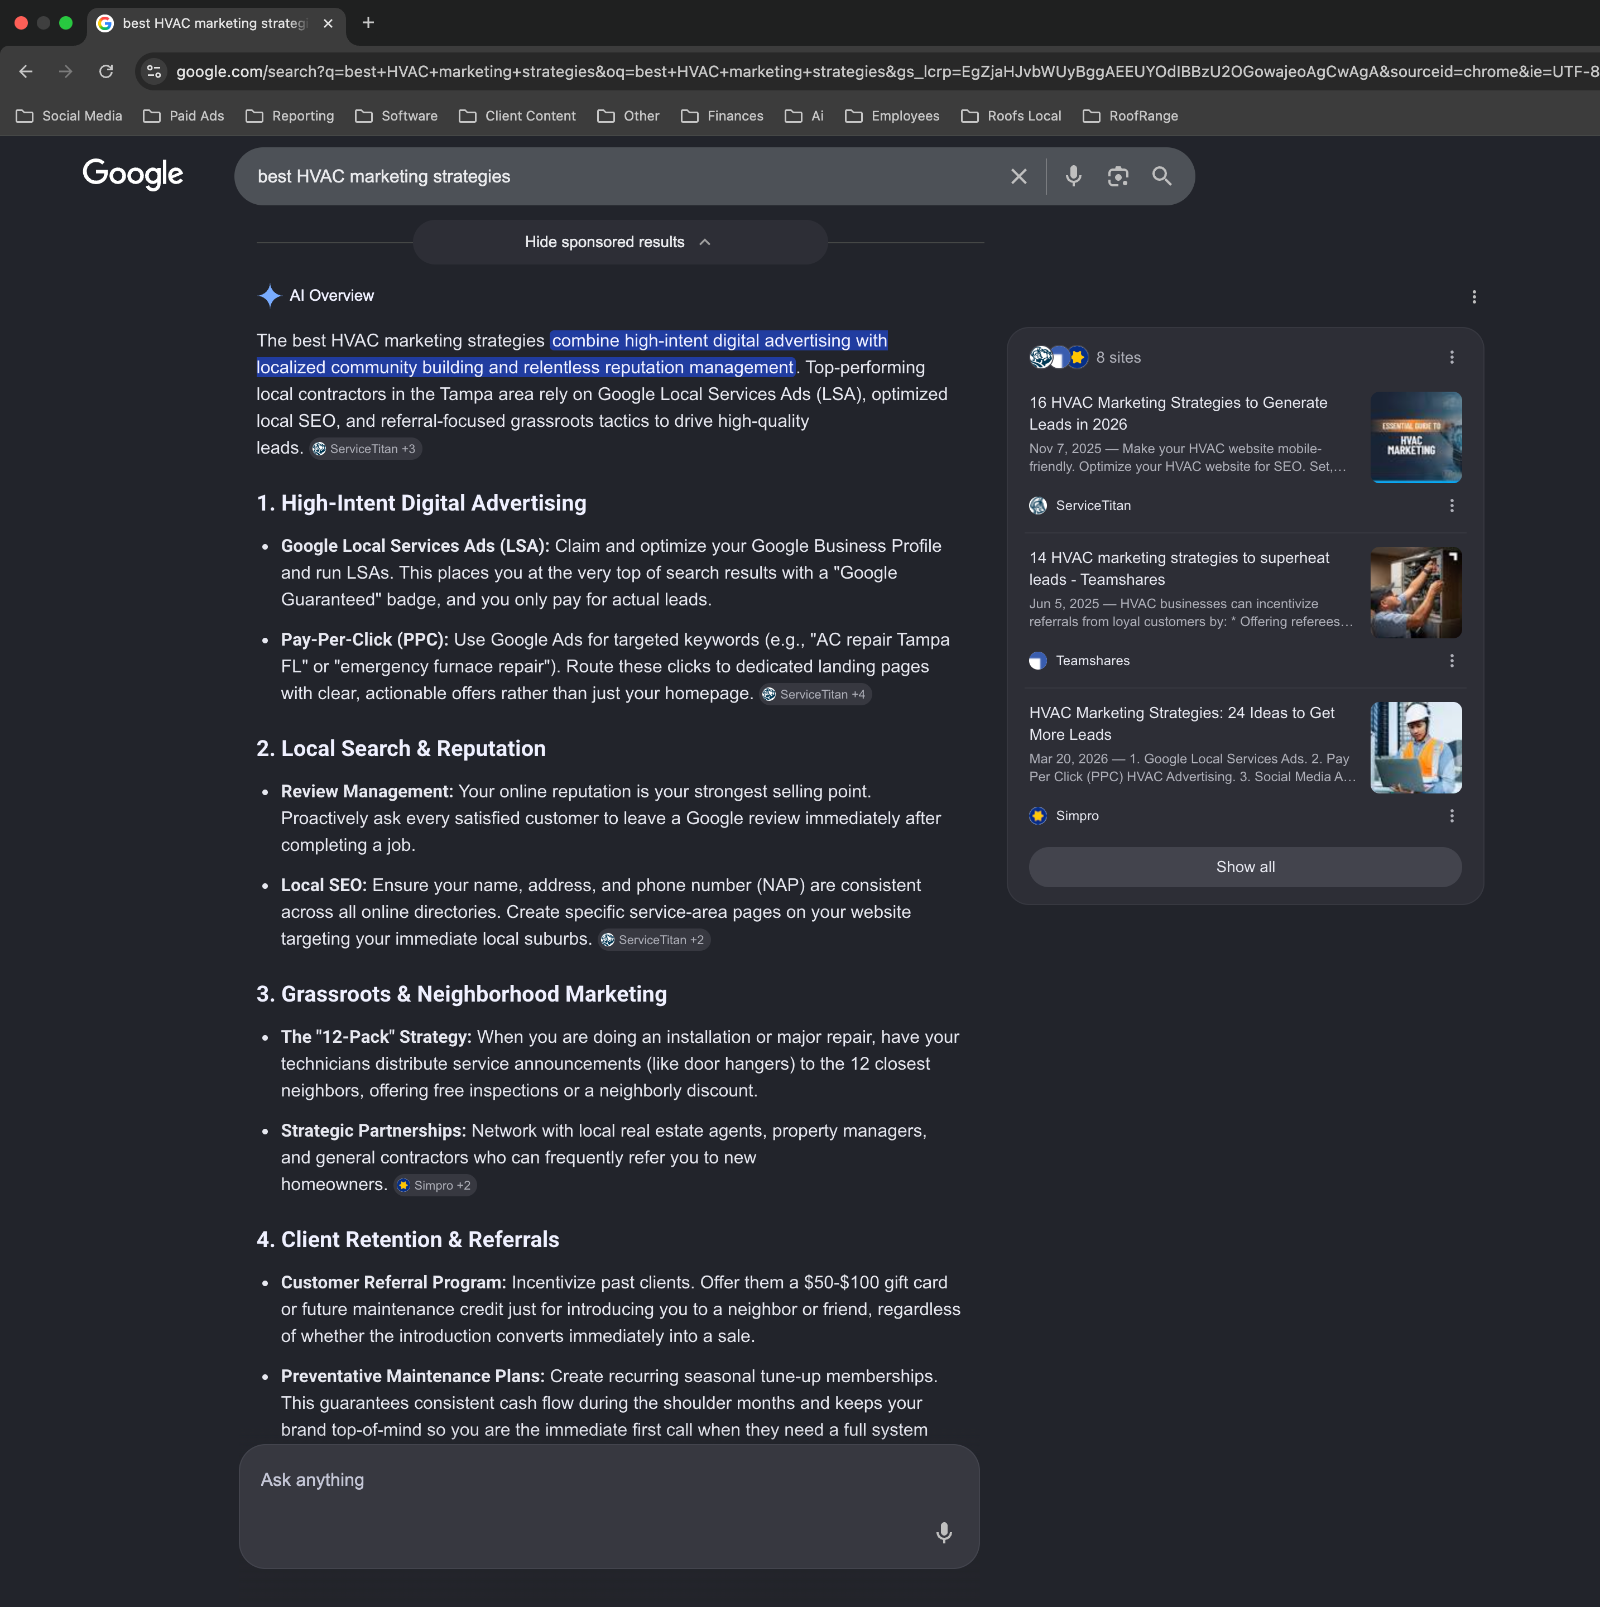Click Customer Referral Program bold text
Screen dimensions: 1600x1607
pyautogui.click(x=394, y=1283)
